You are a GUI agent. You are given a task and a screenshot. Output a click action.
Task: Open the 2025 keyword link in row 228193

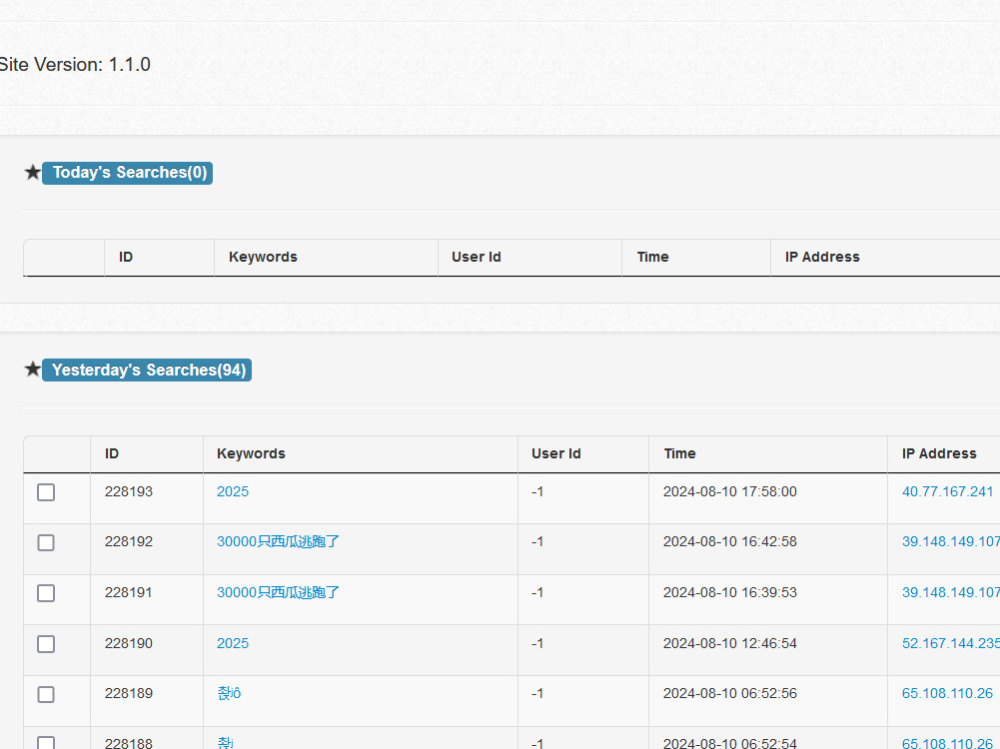coord(232,491)
